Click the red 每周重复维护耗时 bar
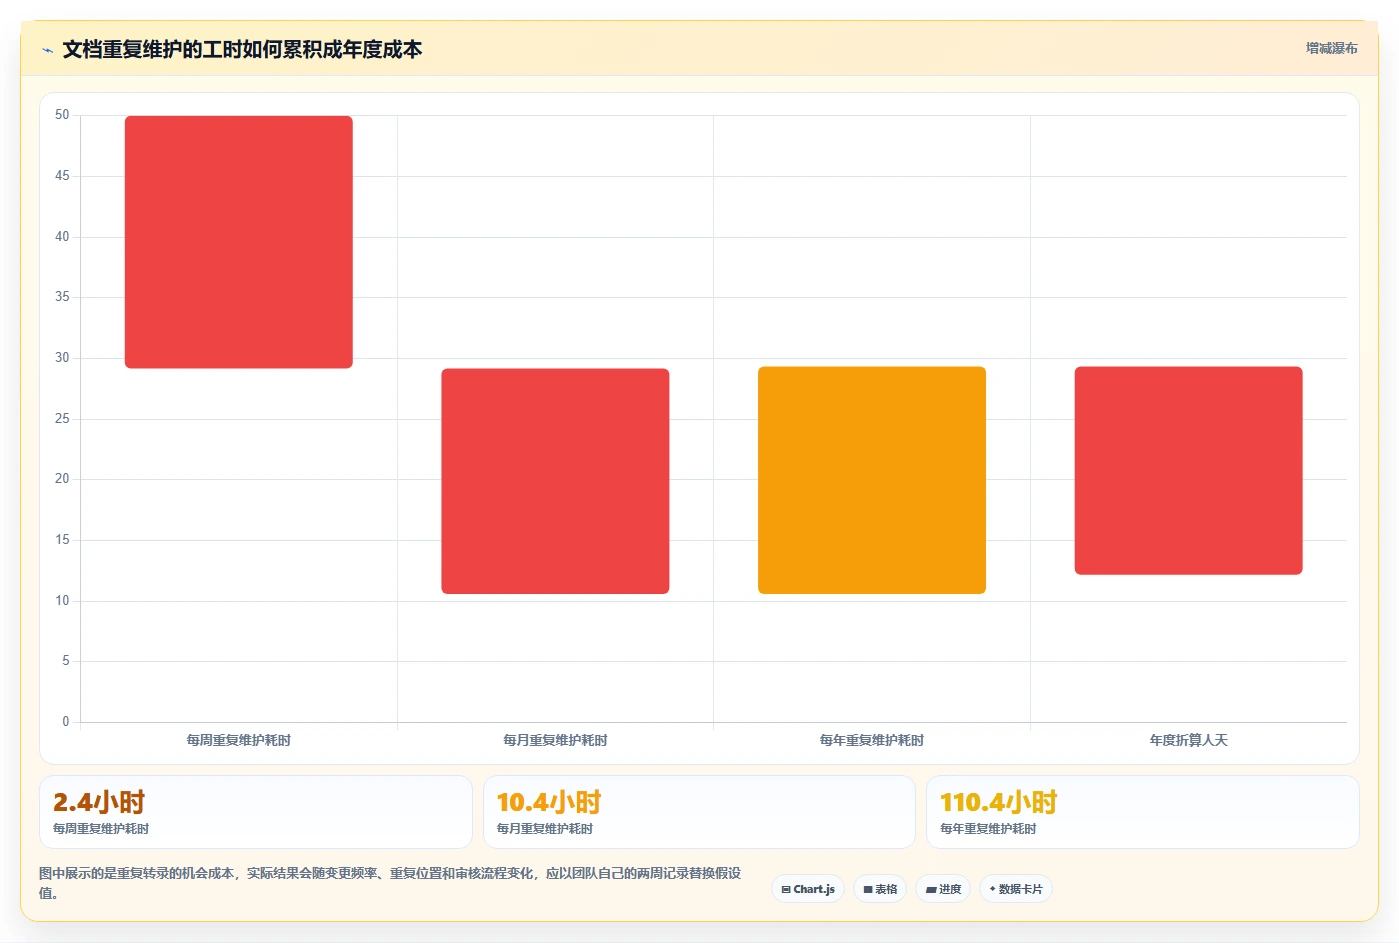 (x=238, y=242)
